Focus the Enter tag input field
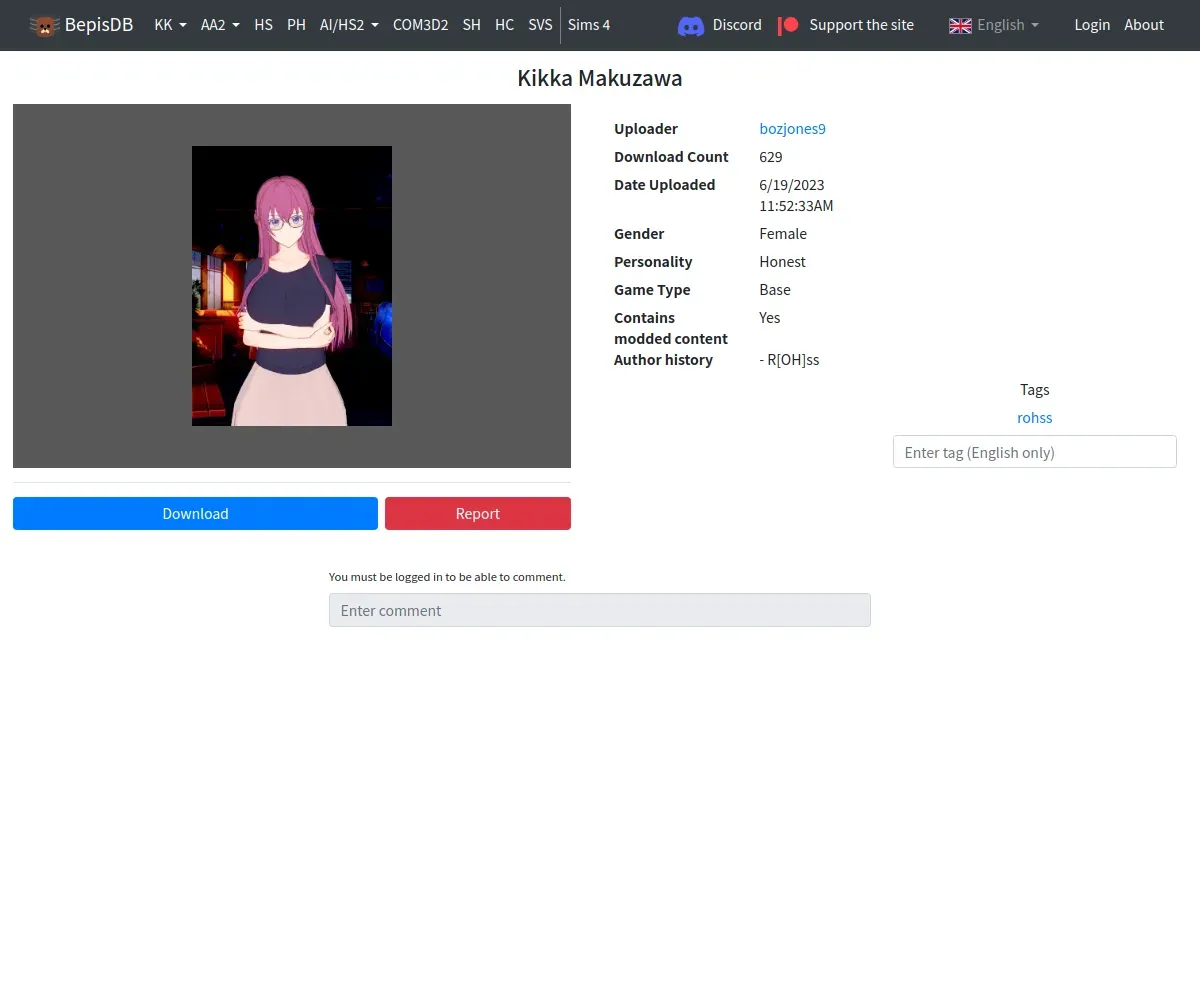 pyautogui.click(x=1035, y=452)
